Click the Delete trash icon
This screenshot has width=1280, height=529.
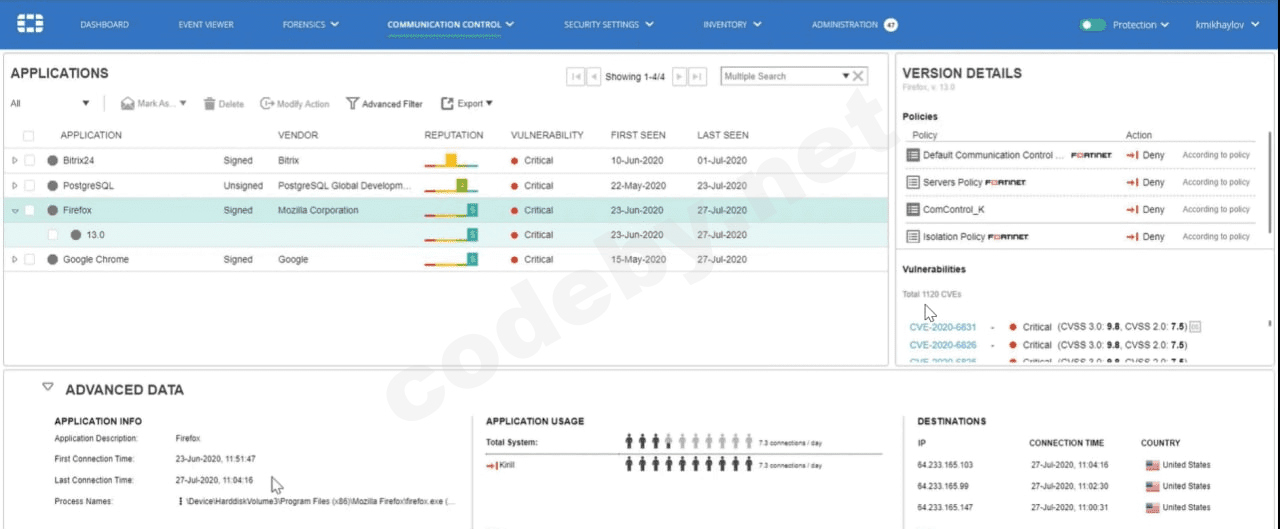(x=209, y=104)
